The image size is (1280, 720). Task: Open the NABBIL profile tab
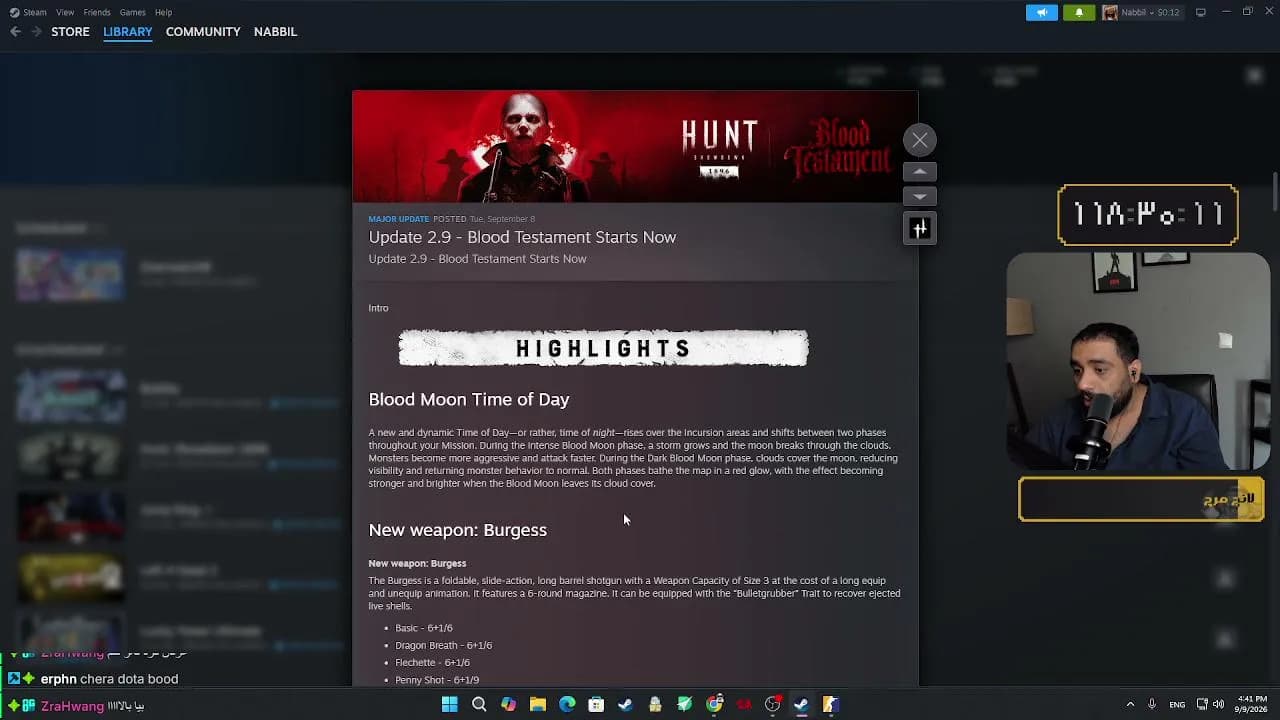coord(275,32)
